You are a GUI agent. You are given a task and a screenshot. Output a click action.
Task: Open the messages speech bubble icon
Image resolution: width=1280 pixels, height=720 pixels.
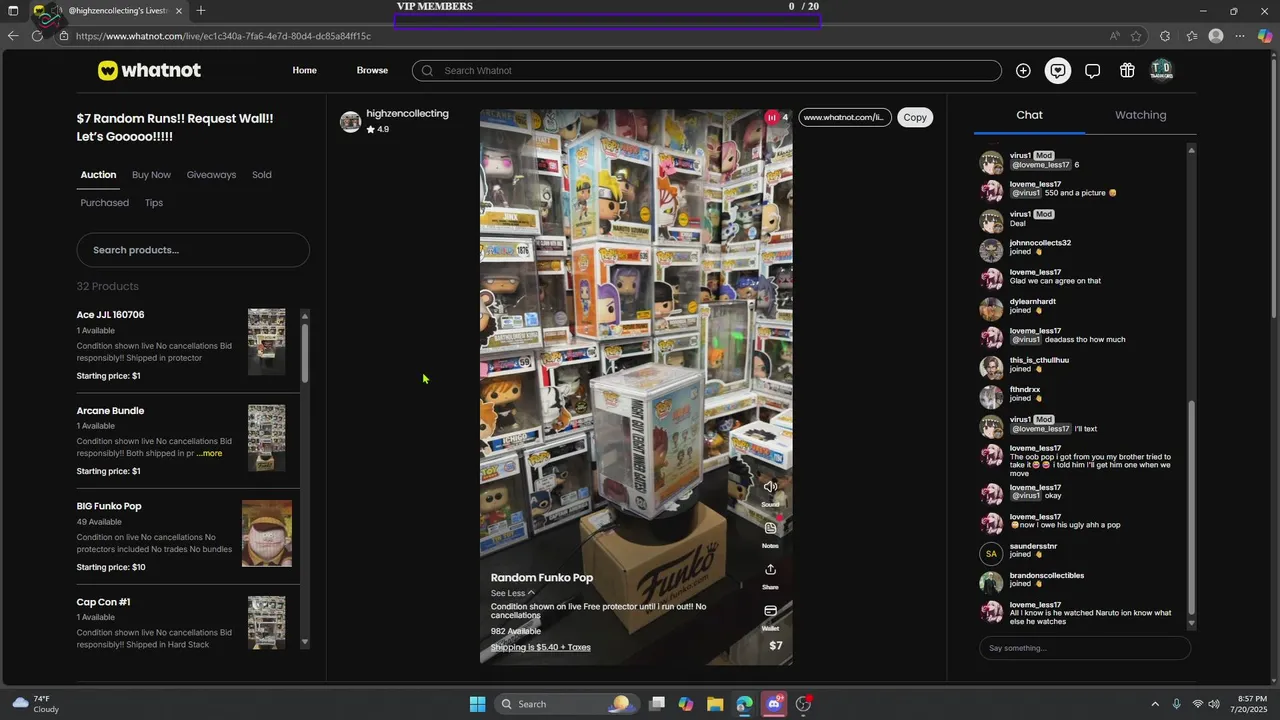(1093, 70)
